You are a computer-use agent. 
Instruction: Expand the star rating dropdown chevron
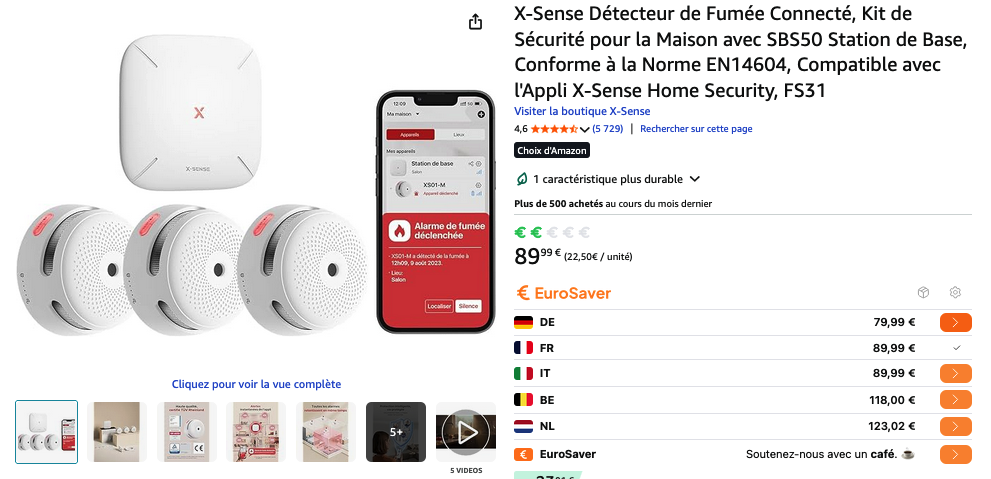(x=585, y=130)
